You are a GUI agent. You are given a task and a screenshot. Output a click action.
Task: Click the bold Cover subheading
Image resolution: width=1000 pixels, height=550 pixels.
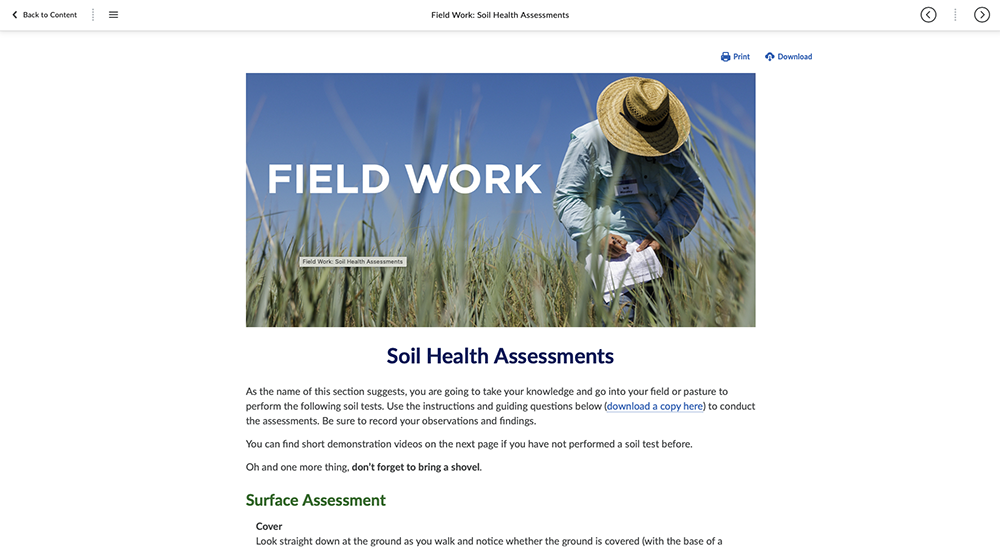click(x=269, y=526)
